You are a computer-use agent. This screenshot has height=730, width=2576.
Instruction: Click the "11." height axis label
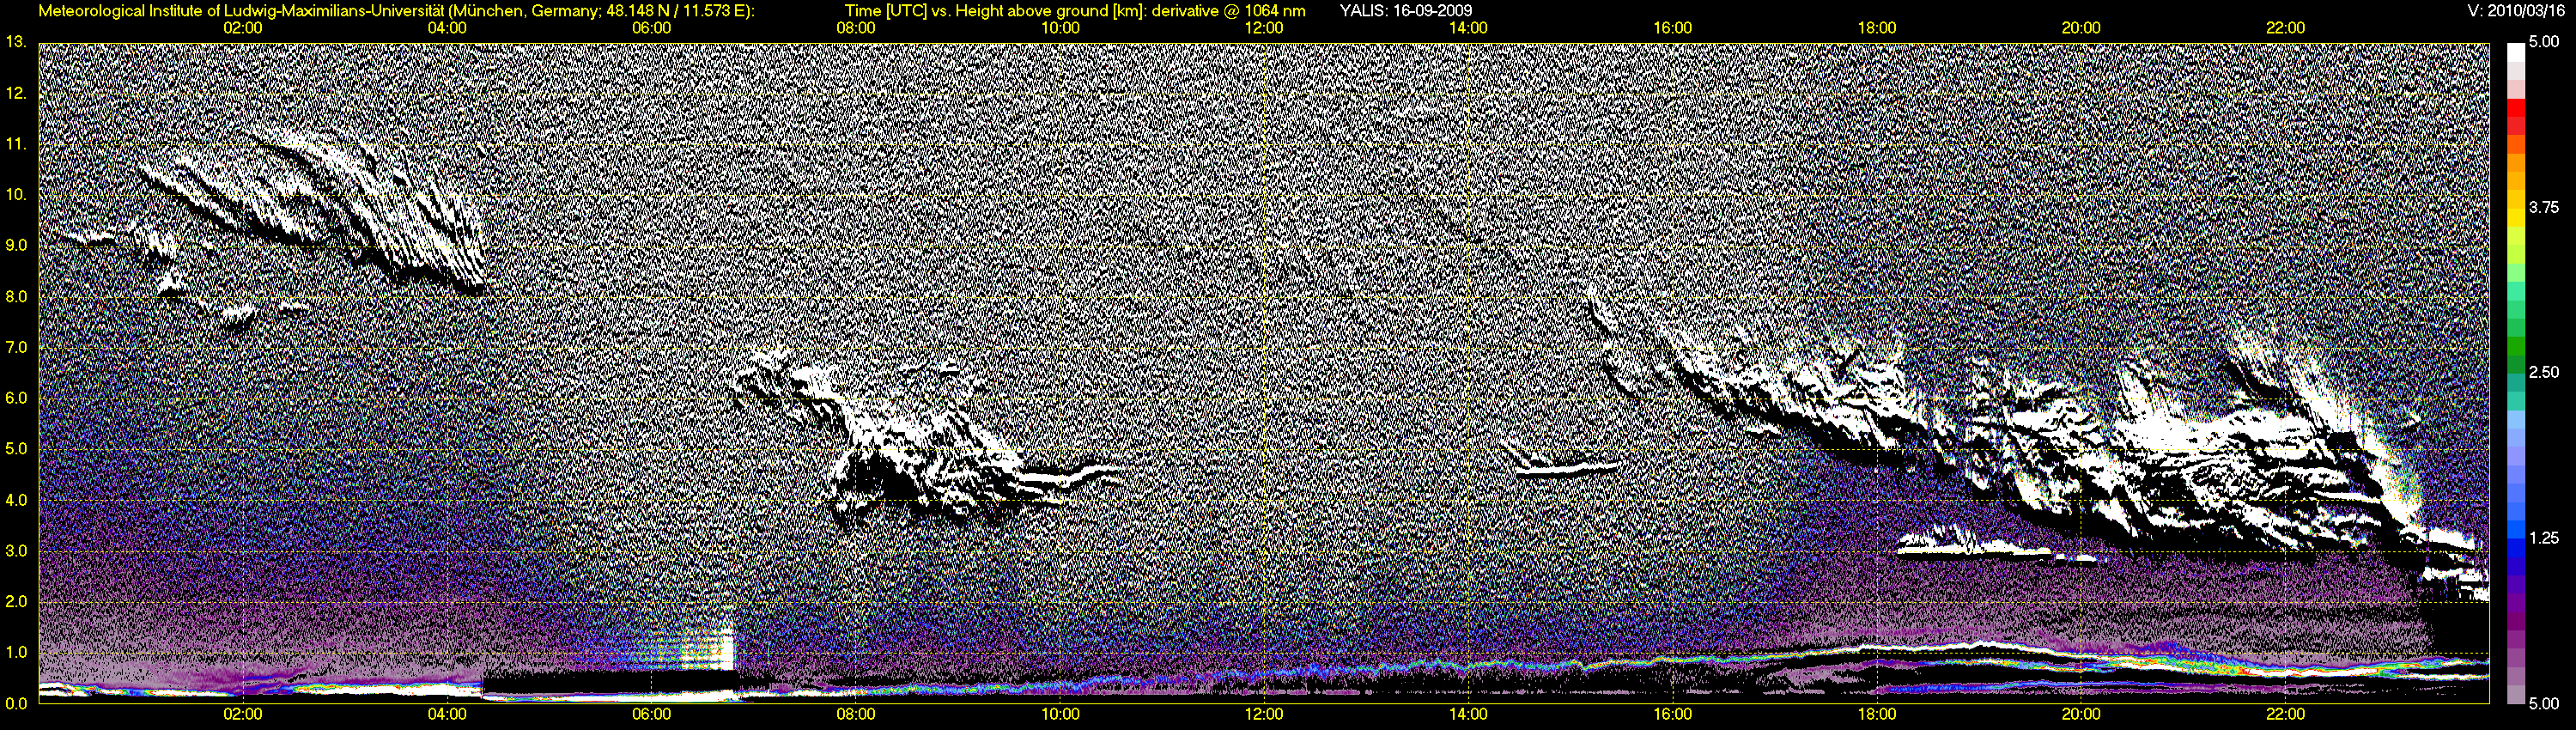(x=16, y=144)
